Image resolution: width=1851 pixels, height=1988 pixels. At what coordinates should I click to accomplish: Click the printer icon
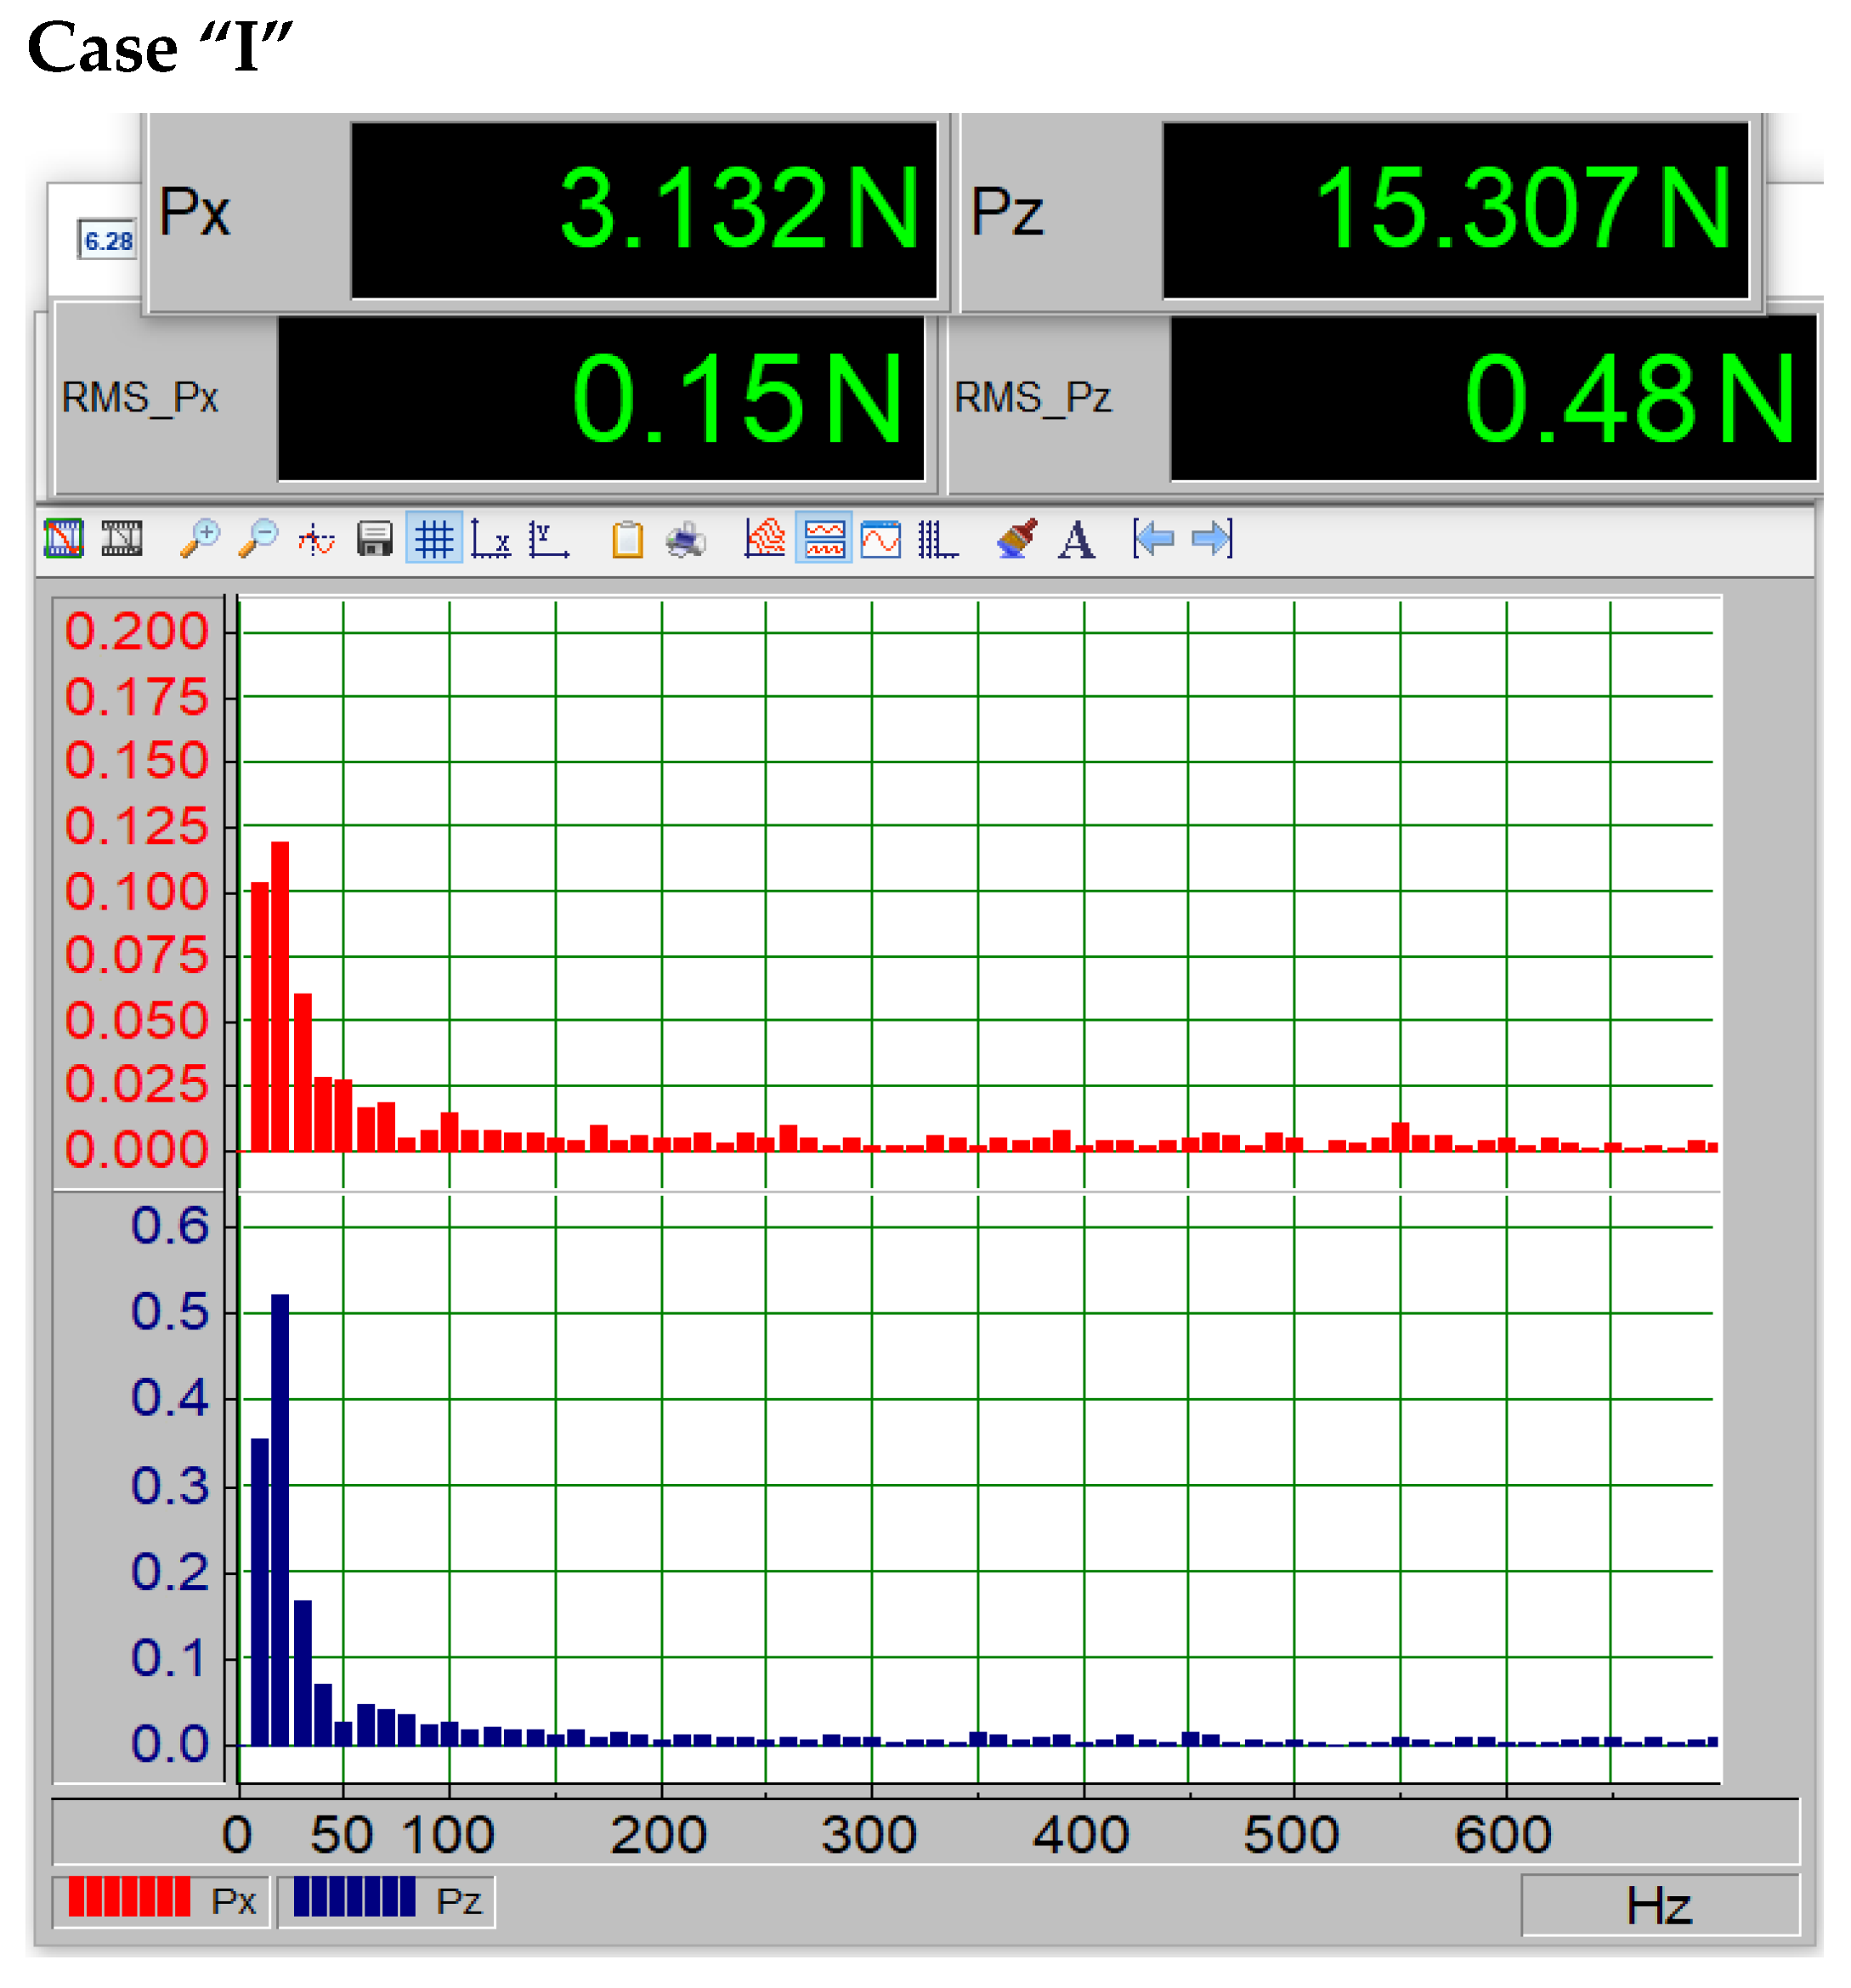pos(686,540)
